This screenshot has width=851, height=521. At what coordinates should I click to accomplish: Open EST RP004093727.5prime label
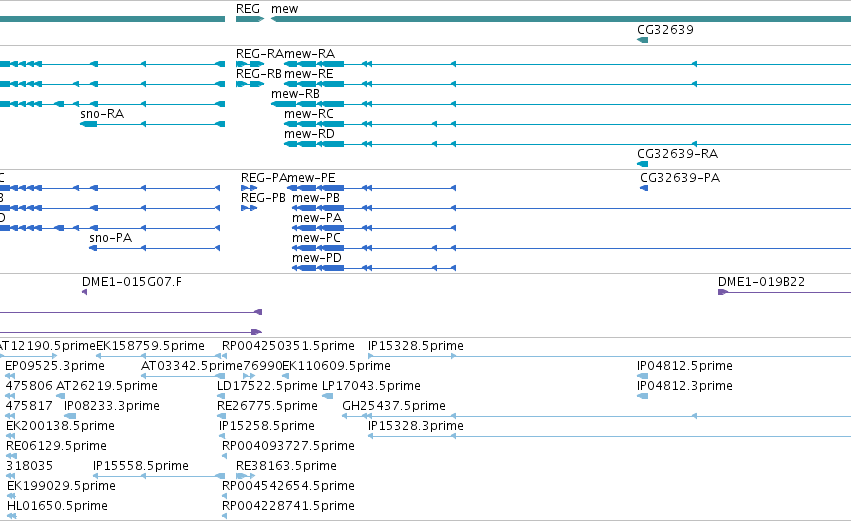(x=288, y=446)
